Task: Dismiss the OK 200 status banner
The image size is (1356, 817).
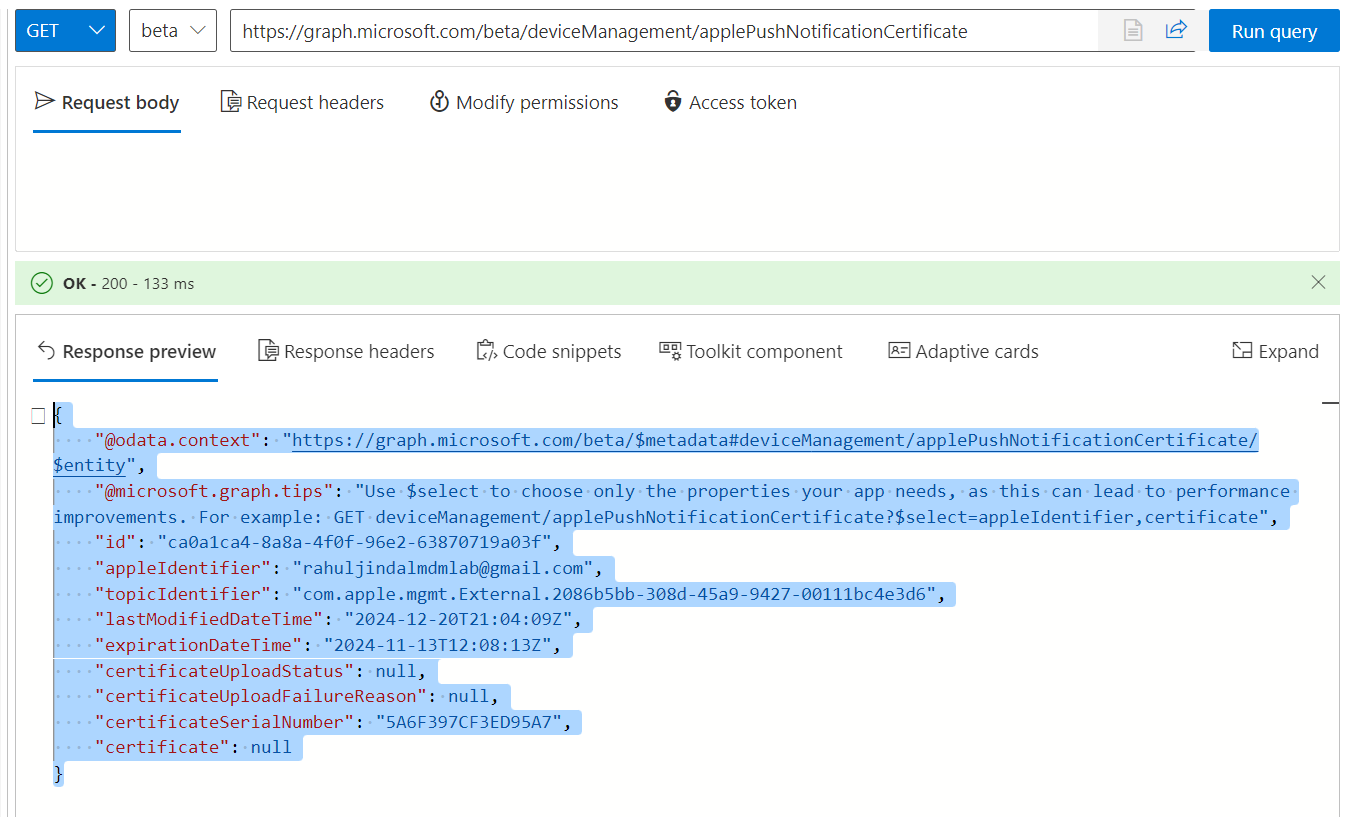Action: [x=1318, y=283]
